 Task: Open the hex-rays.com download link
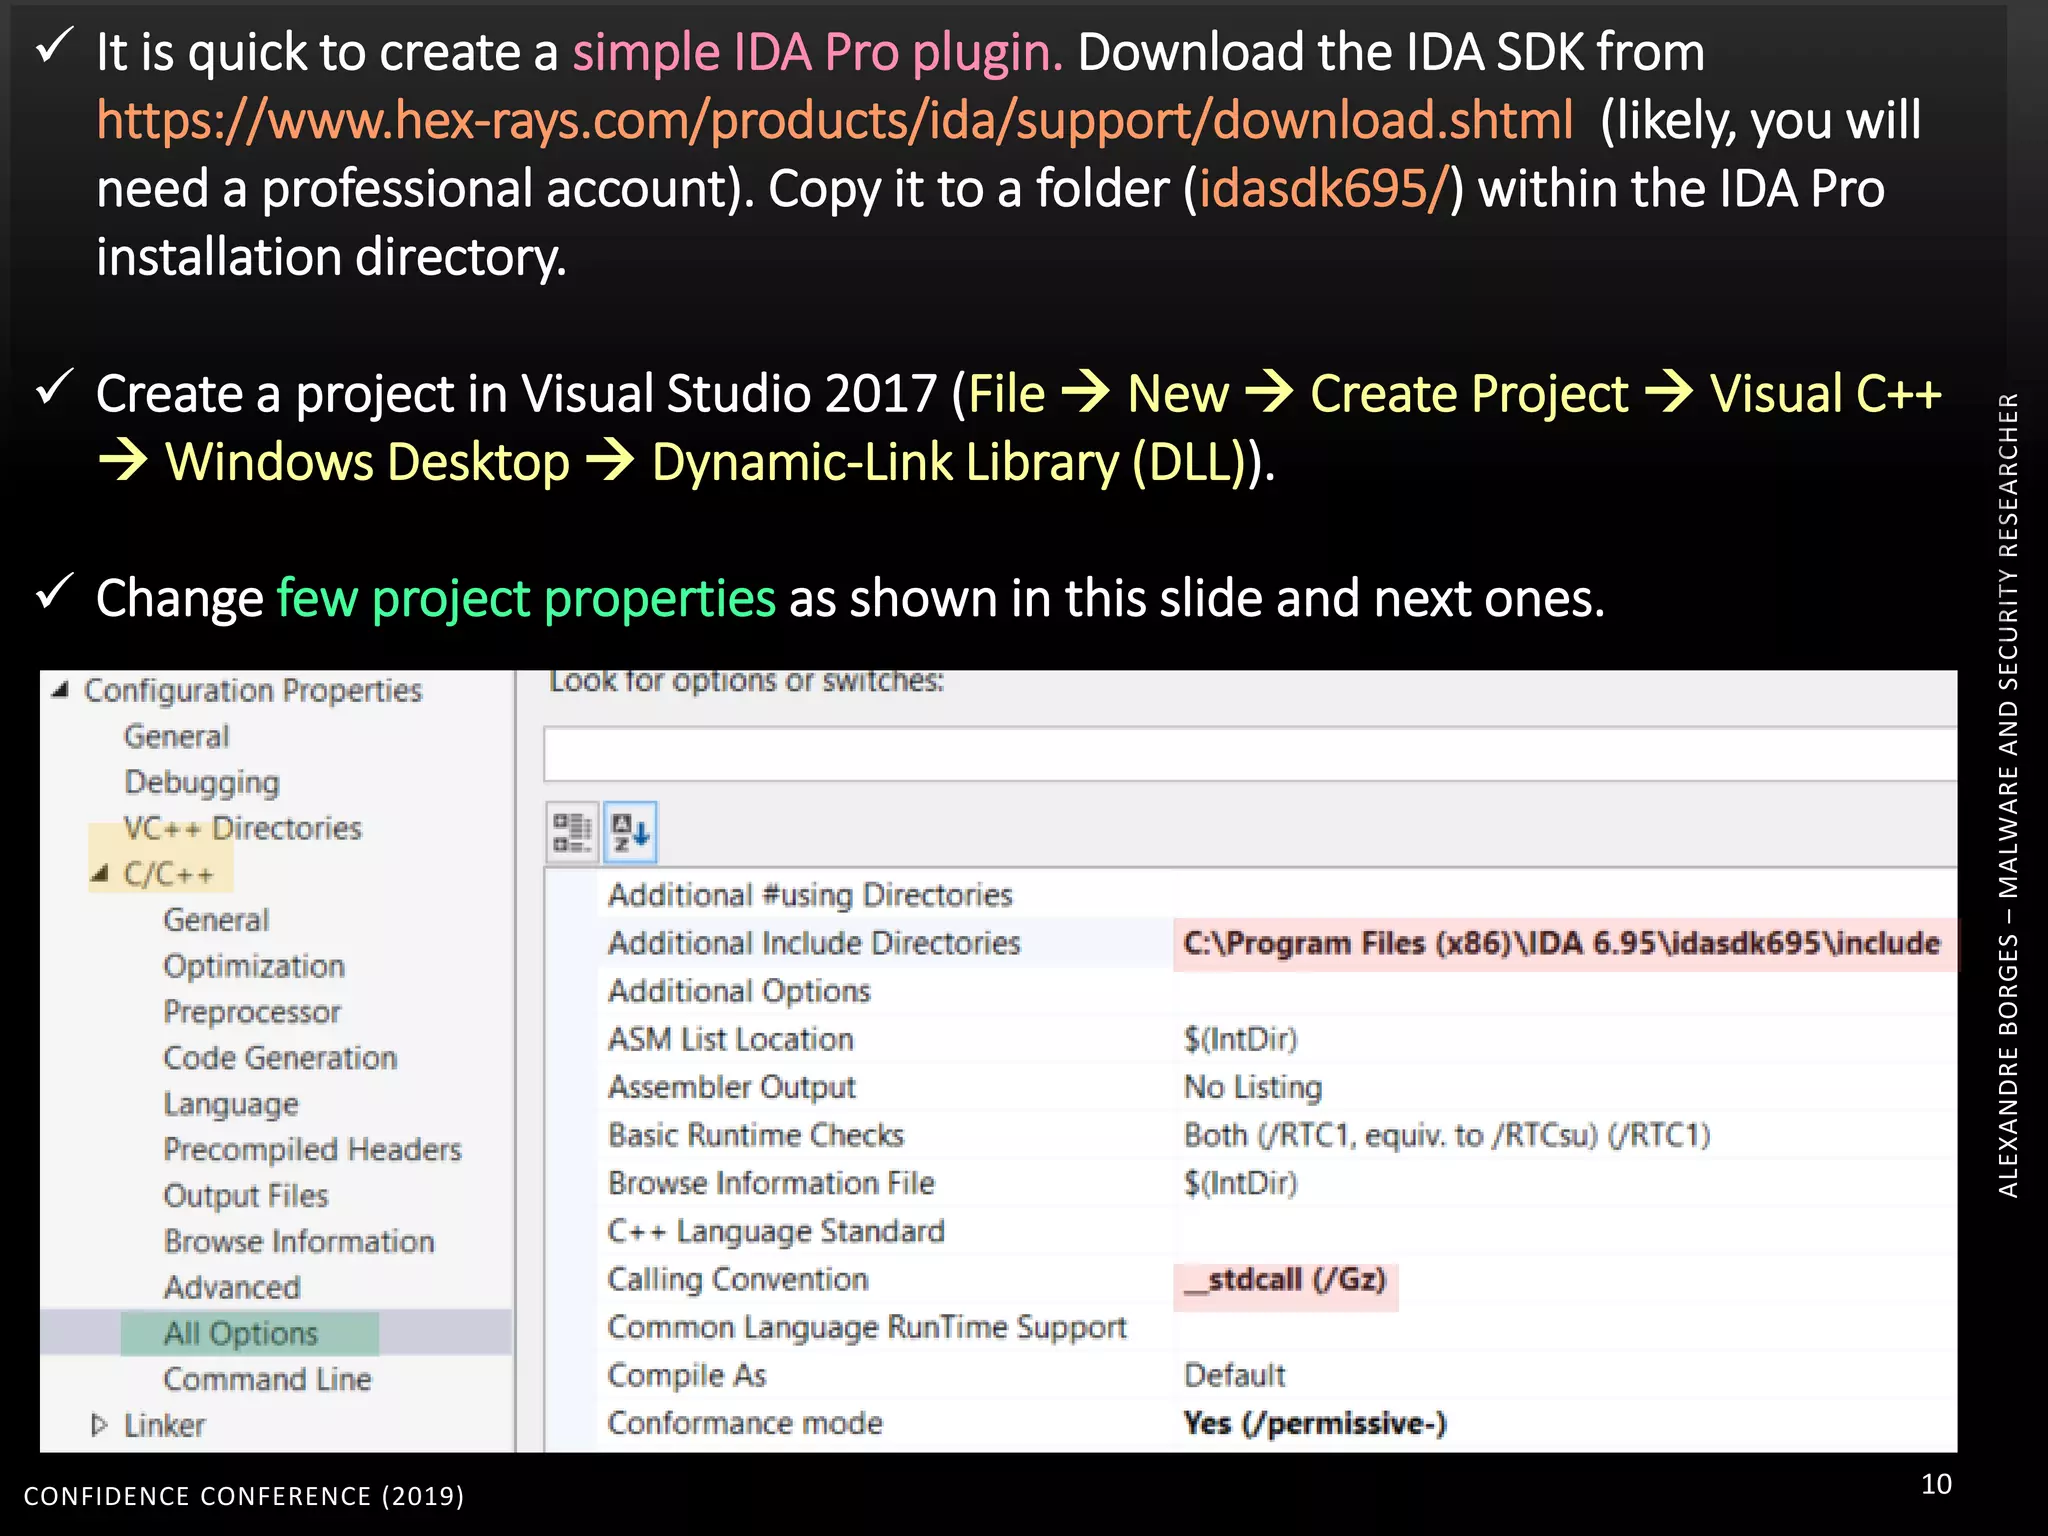point(834,120)
